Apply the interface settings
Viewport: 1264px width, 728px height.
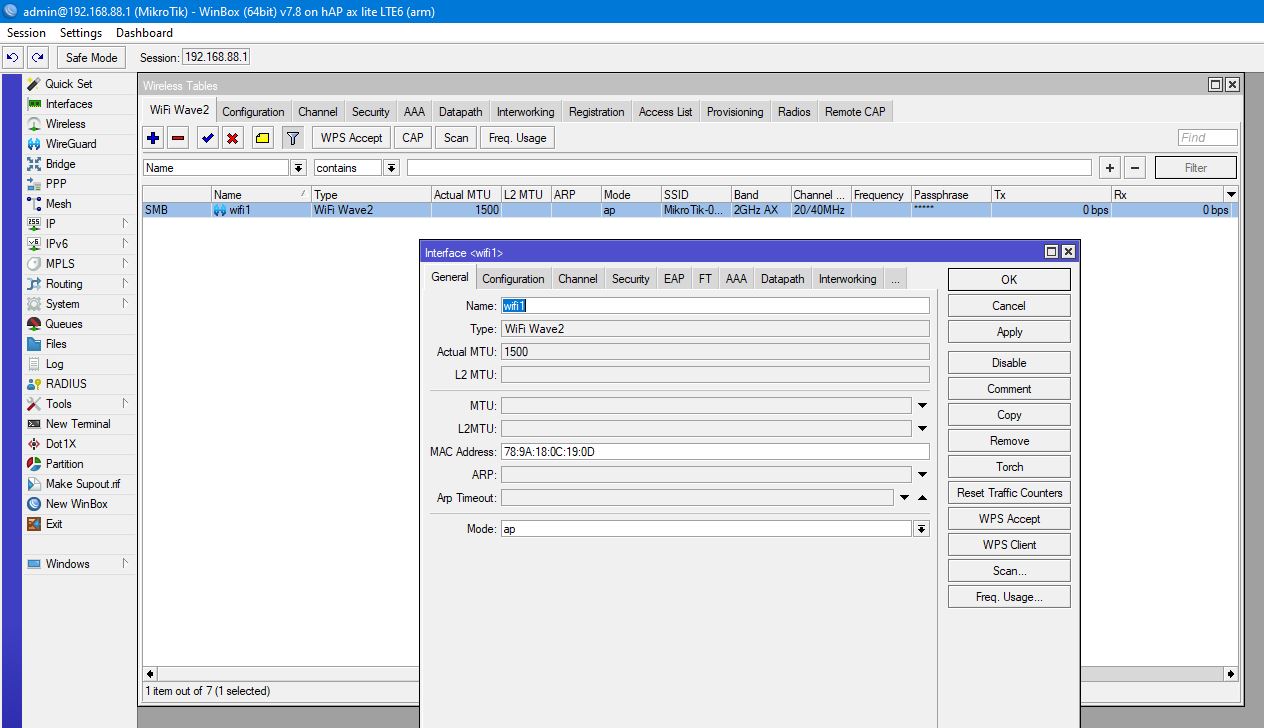[x=1008, y=331]
